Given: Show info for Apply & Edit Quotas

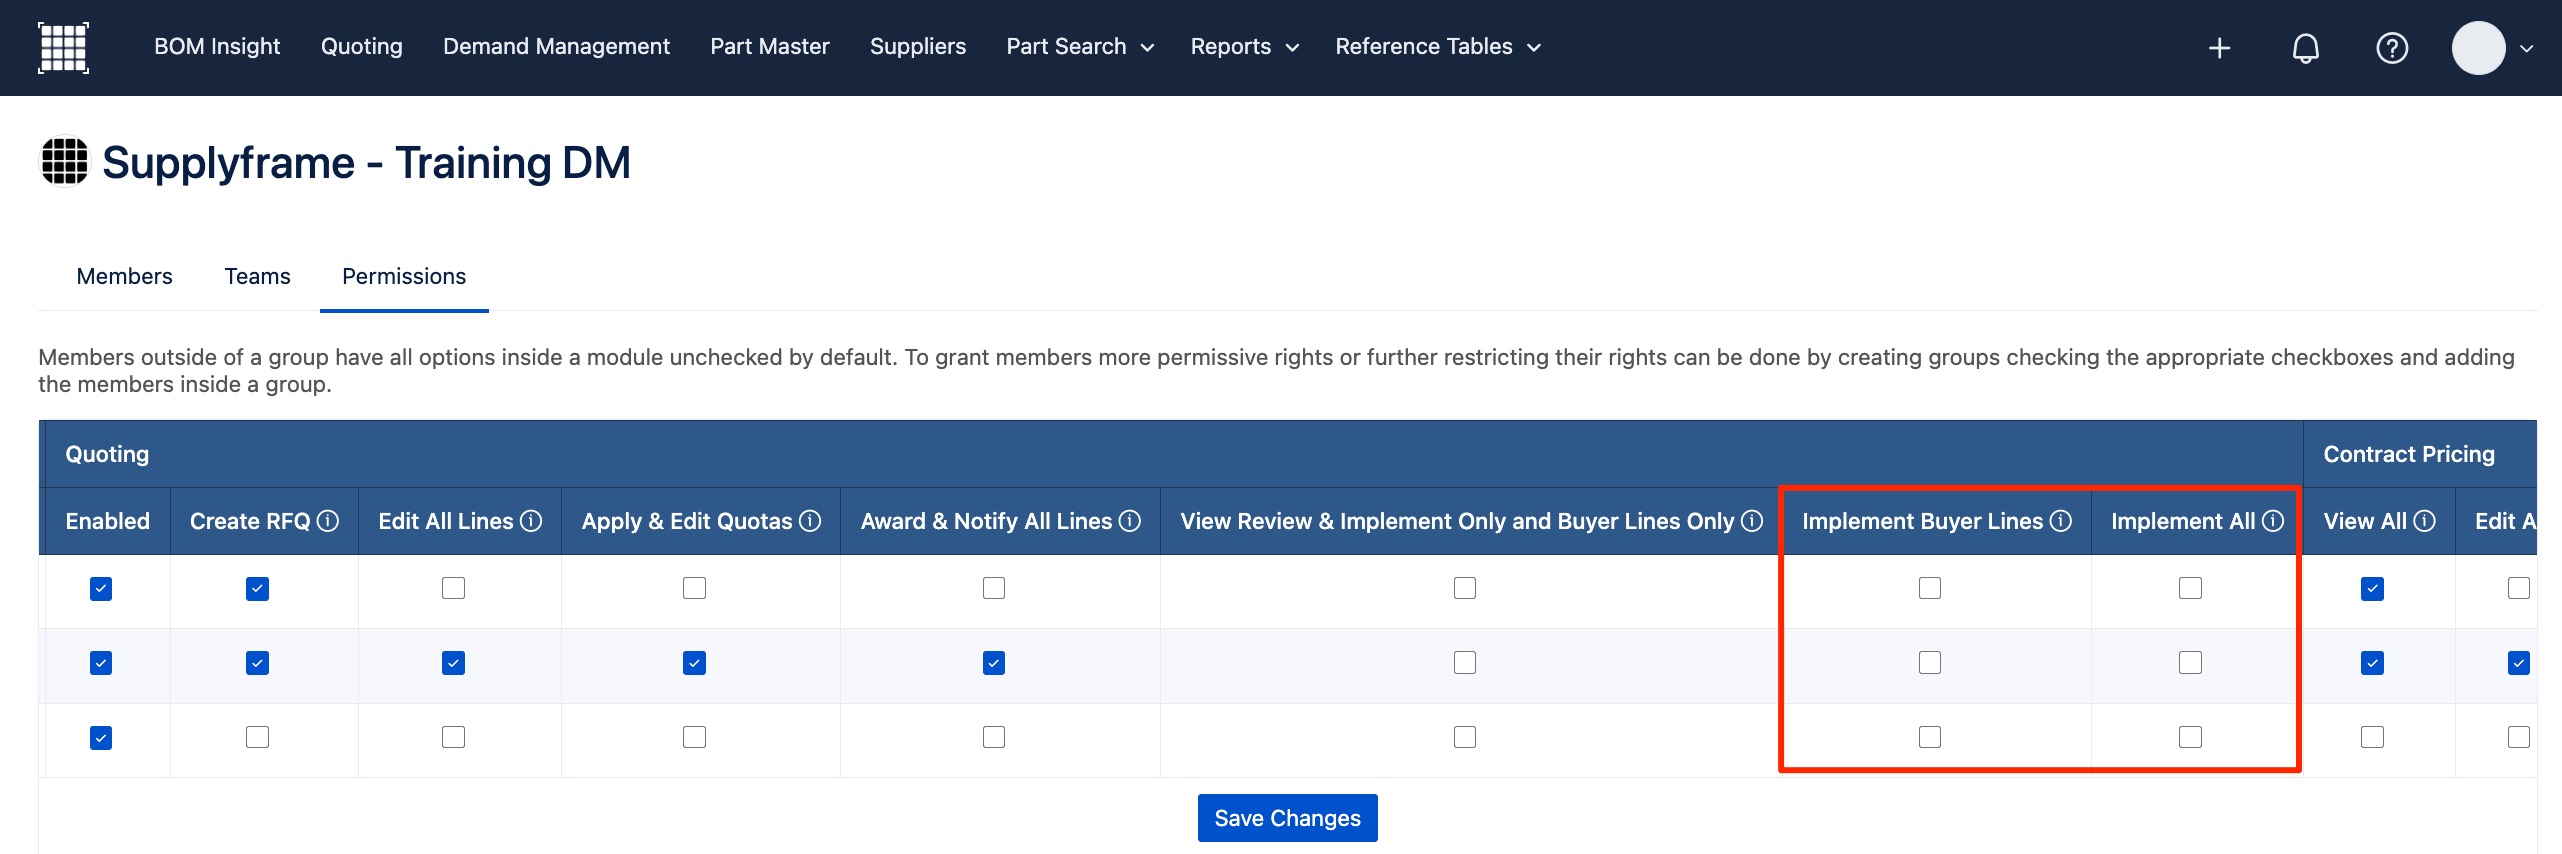Looking at the screenshot, I should 810,521.
